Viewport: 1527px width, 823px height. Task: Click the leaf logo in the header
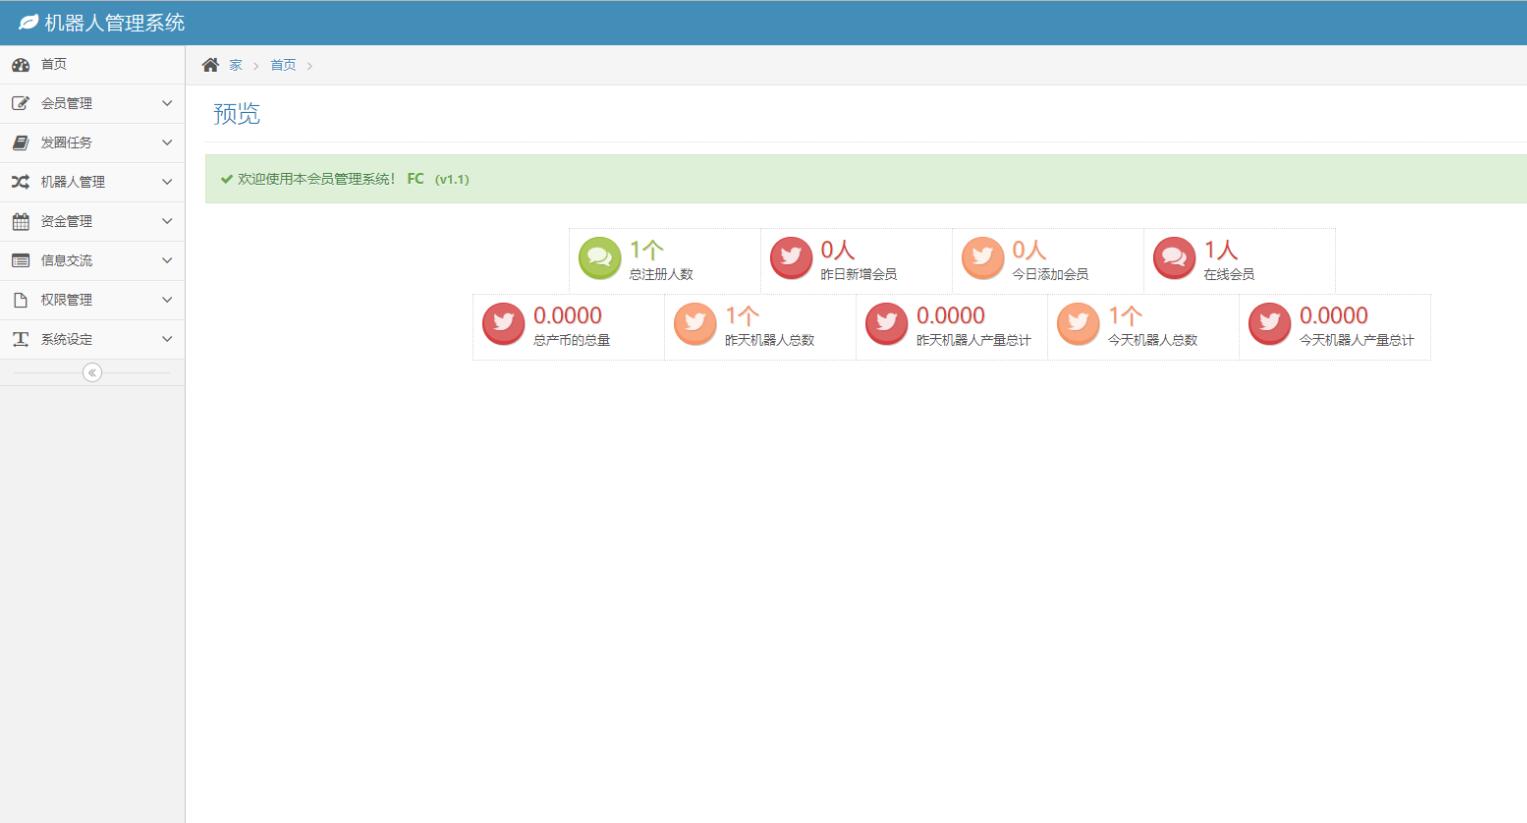tap(29, 22)
